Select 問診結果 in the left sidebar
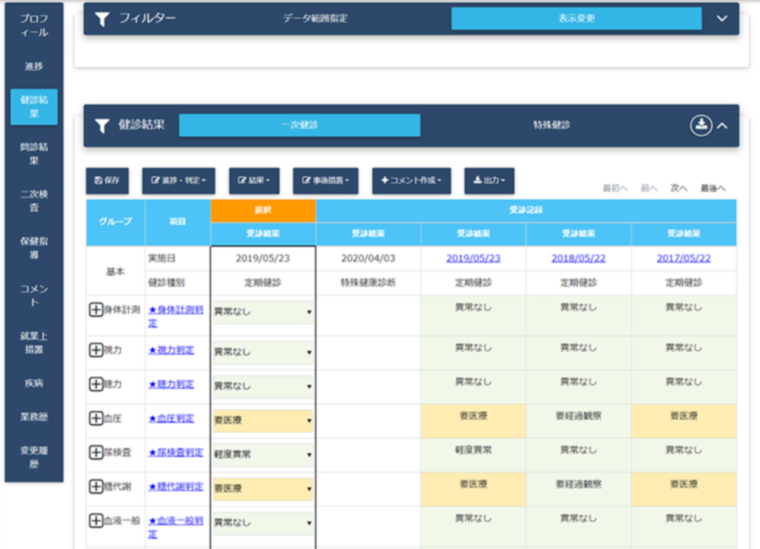This screenshot has height=549, width=760. pos(34,153)
